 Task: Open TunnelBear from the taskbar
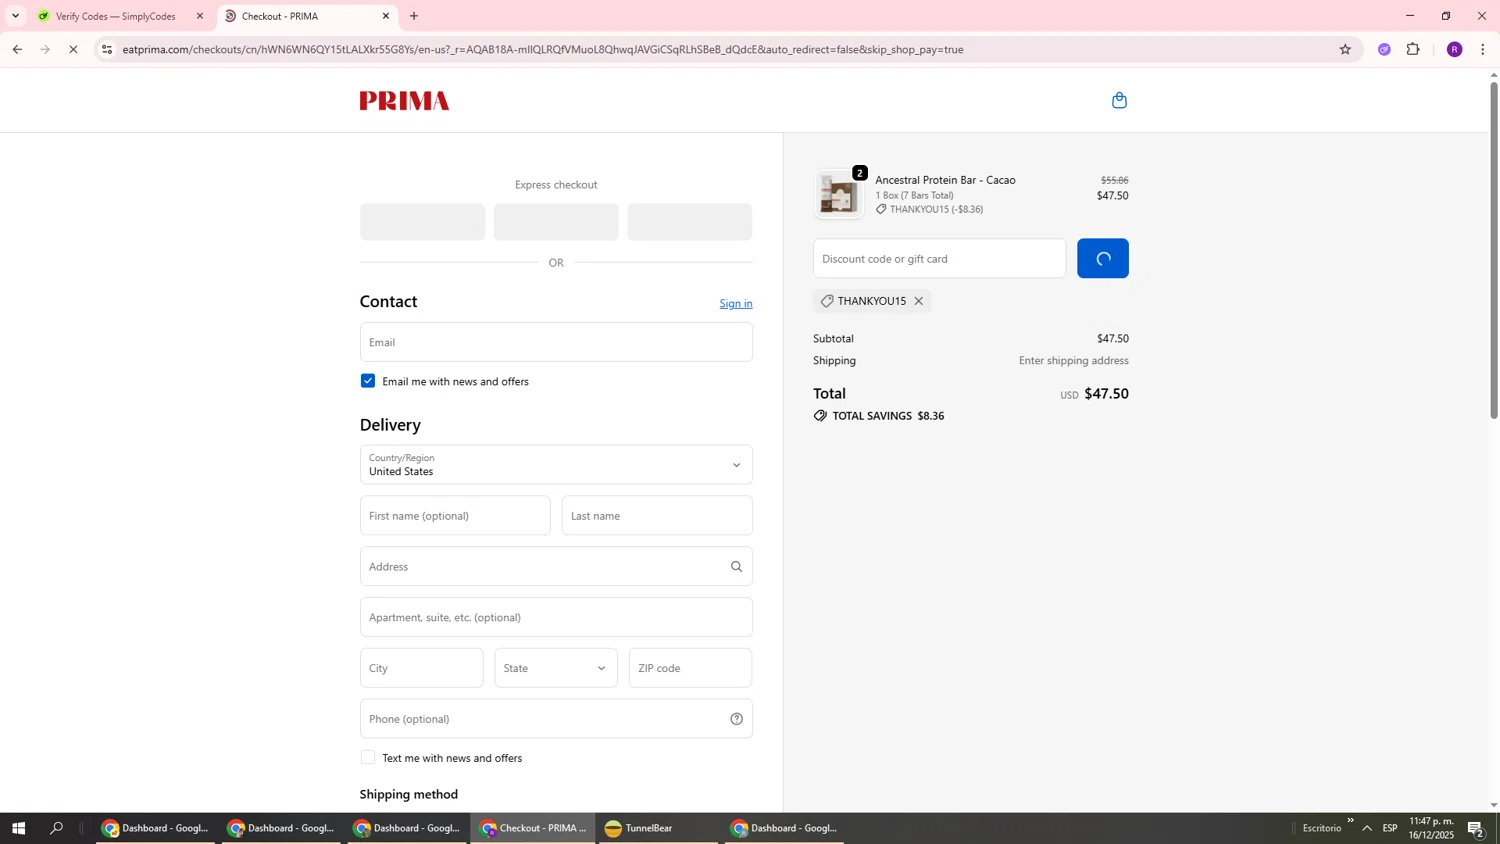[x=656, y=828]
